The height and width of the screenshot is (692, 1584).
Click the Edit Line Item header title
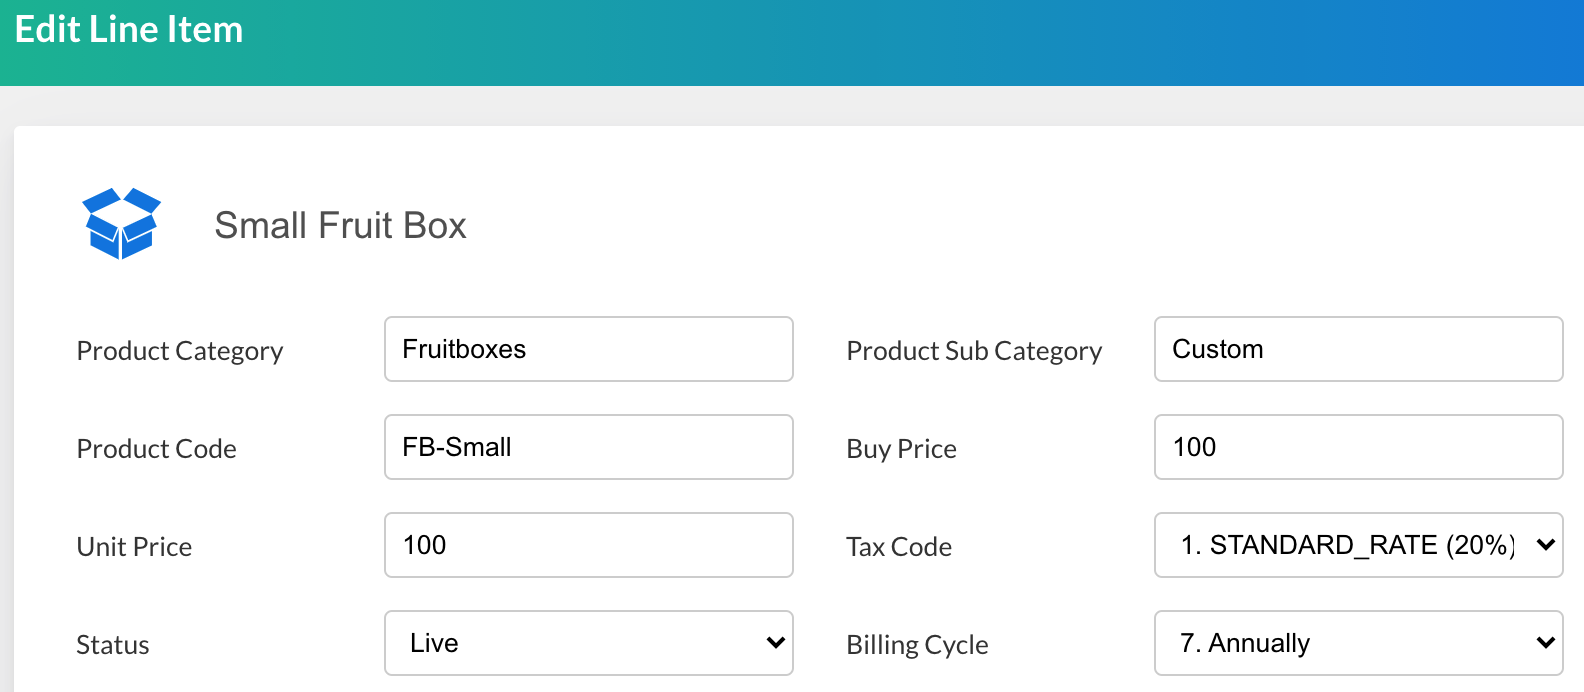129,30
